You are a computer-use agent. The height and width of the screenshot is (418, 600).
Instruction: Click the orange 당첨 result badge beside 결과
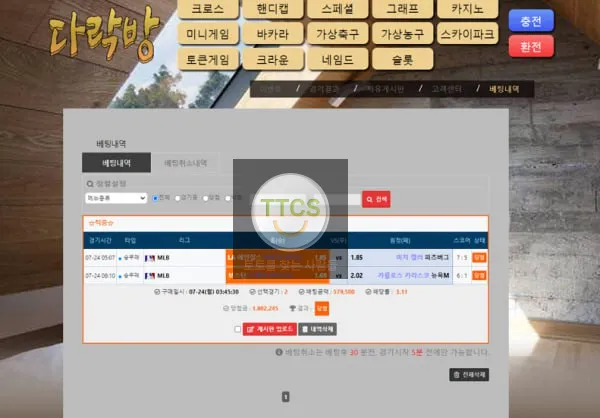tap(322, 308)
